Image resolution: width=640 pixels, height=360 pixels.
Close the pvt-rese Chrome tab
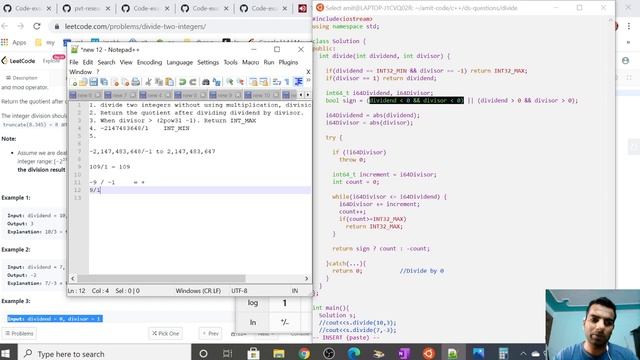click(107, 8)
